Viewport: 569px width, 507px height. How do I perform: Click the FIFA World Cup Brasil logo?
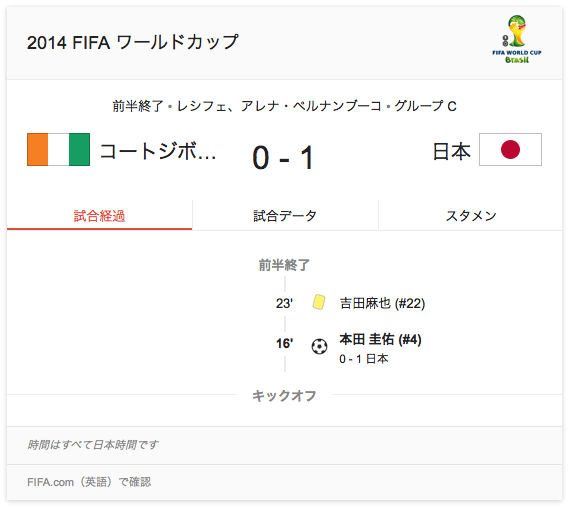pyautogui.click(x=516, y=40)
